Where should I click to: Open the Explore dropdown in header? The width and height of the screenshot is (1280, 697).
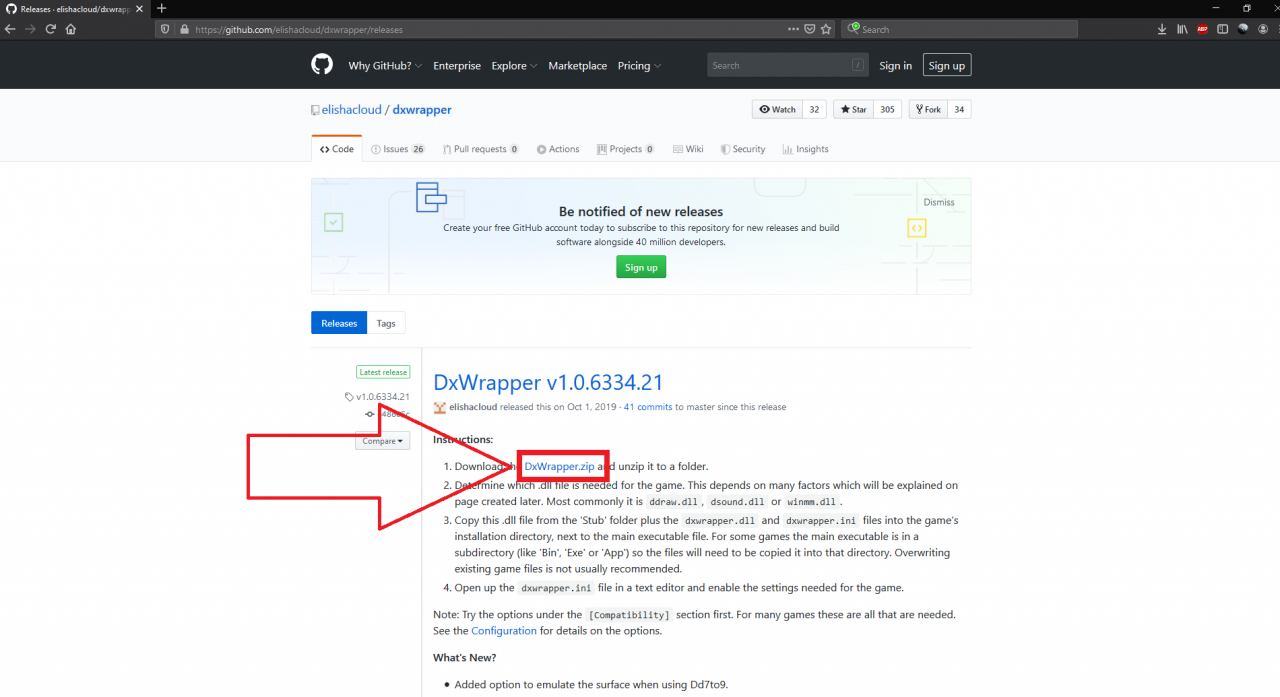point(514,66)
